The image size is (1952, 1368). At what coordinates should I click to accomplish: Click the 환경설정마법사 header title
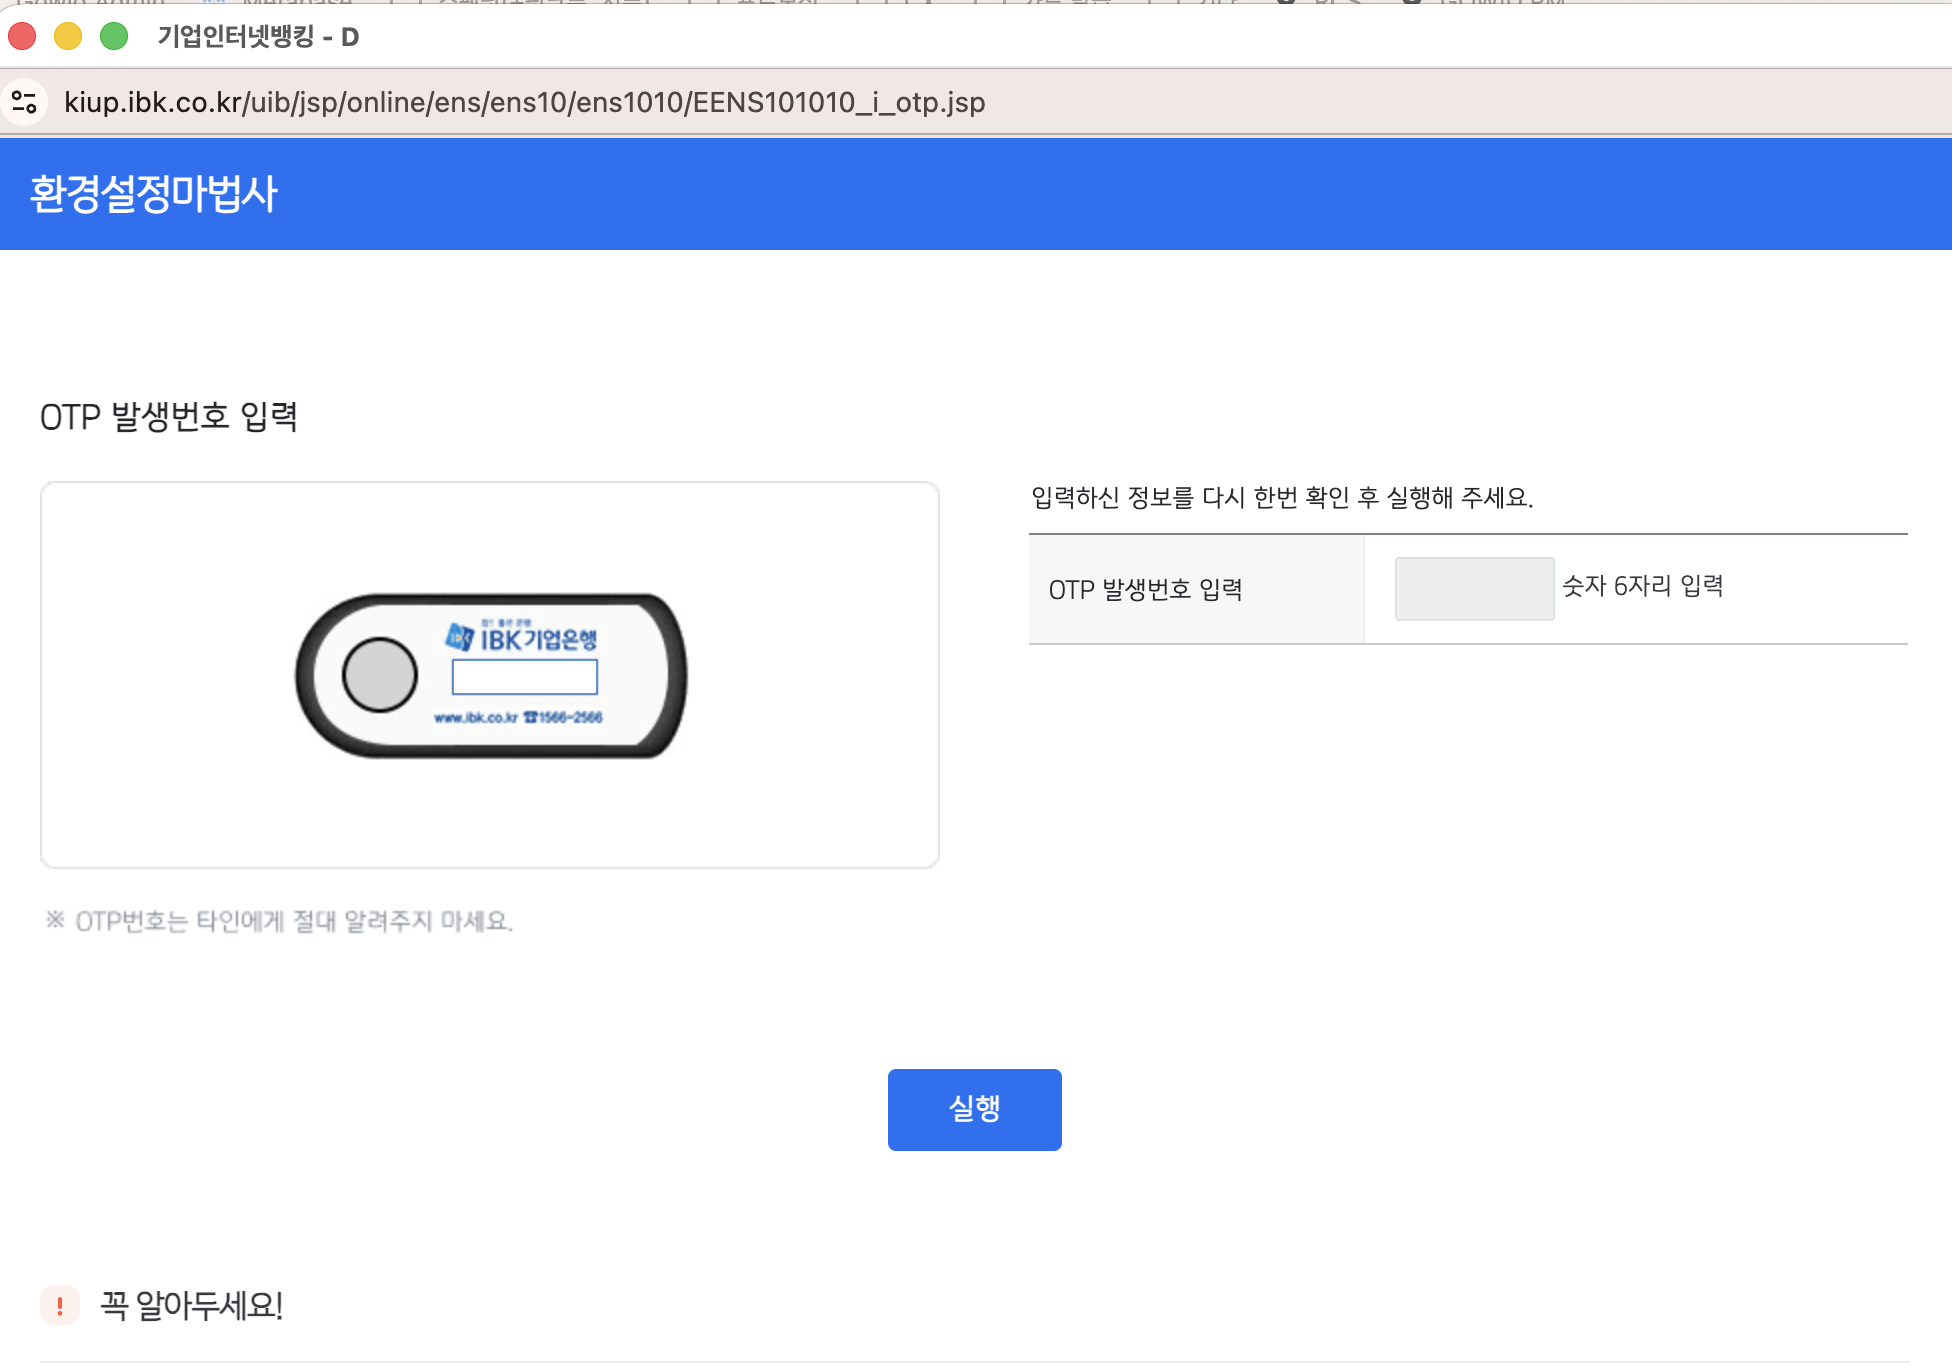(x=153, y=194)
